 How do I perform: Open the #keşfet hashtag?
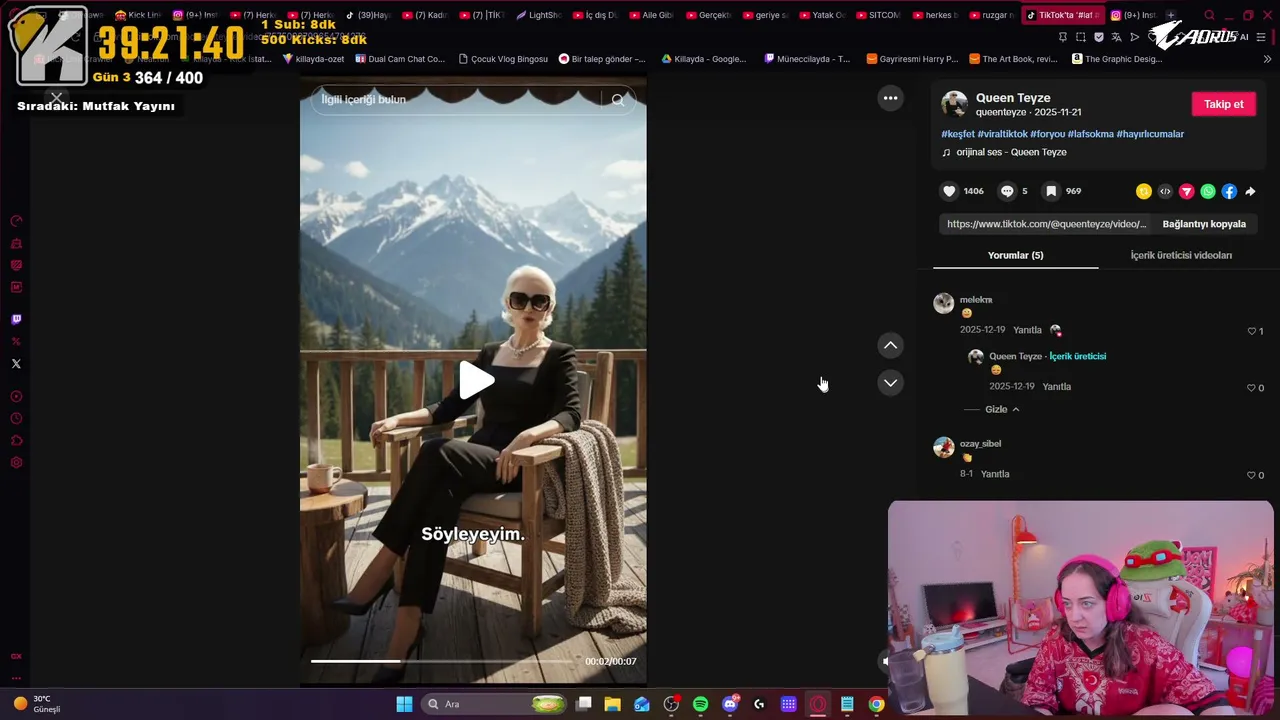957,134
